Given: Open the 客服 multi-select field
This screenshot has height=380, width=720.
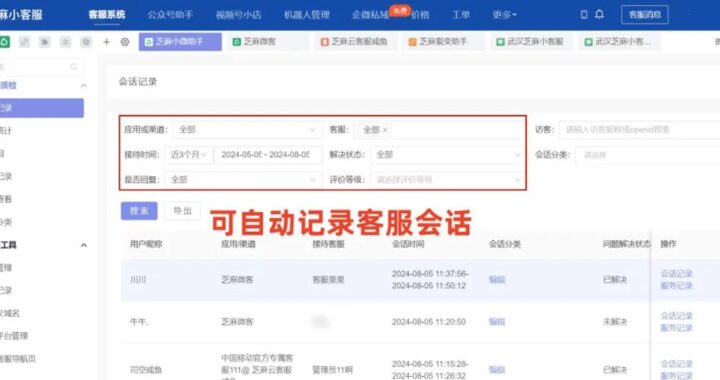Looking at the screenshot, I should 438,130.
